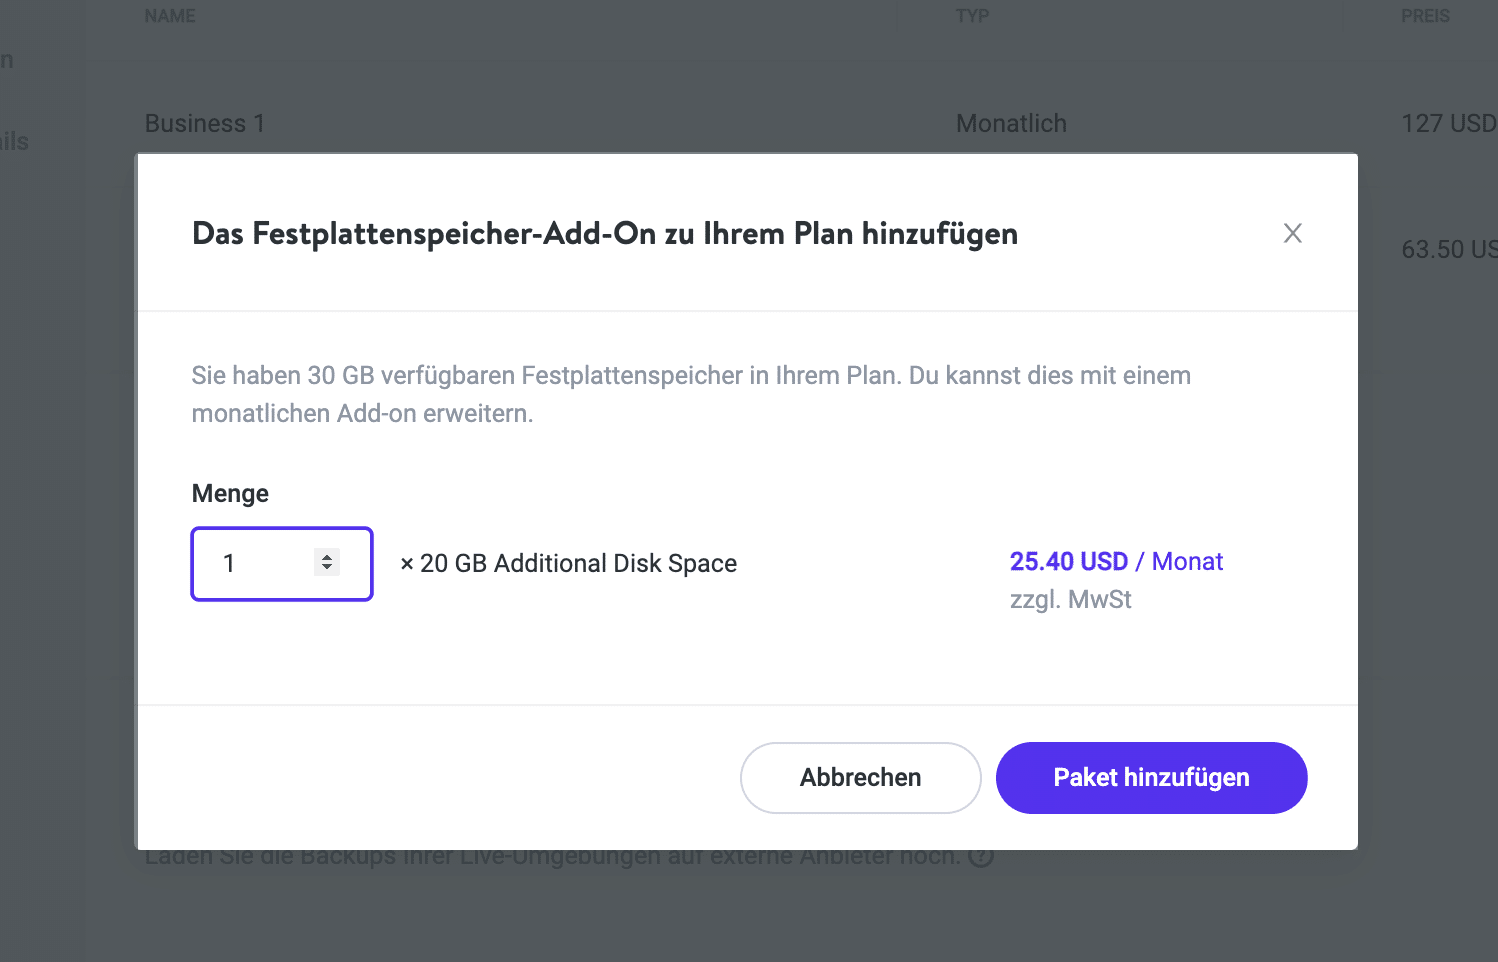Click the help question mark icon near backups text
The height and width of the screenshot is (962, 1498).
981,856
